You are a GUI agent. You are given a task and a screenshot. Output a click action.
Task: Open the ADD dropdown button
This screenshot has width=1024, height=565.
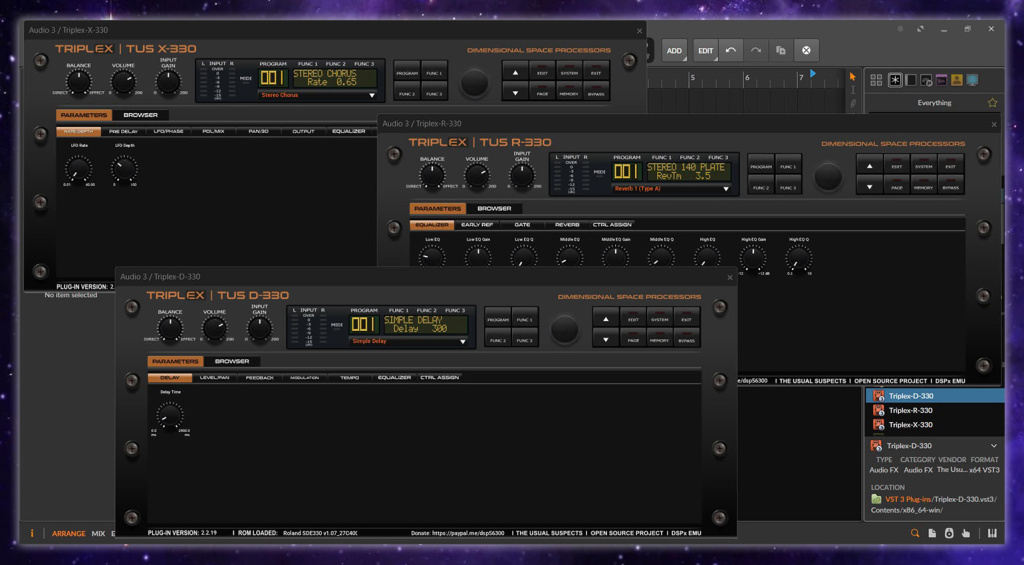(x=674, y=50)
